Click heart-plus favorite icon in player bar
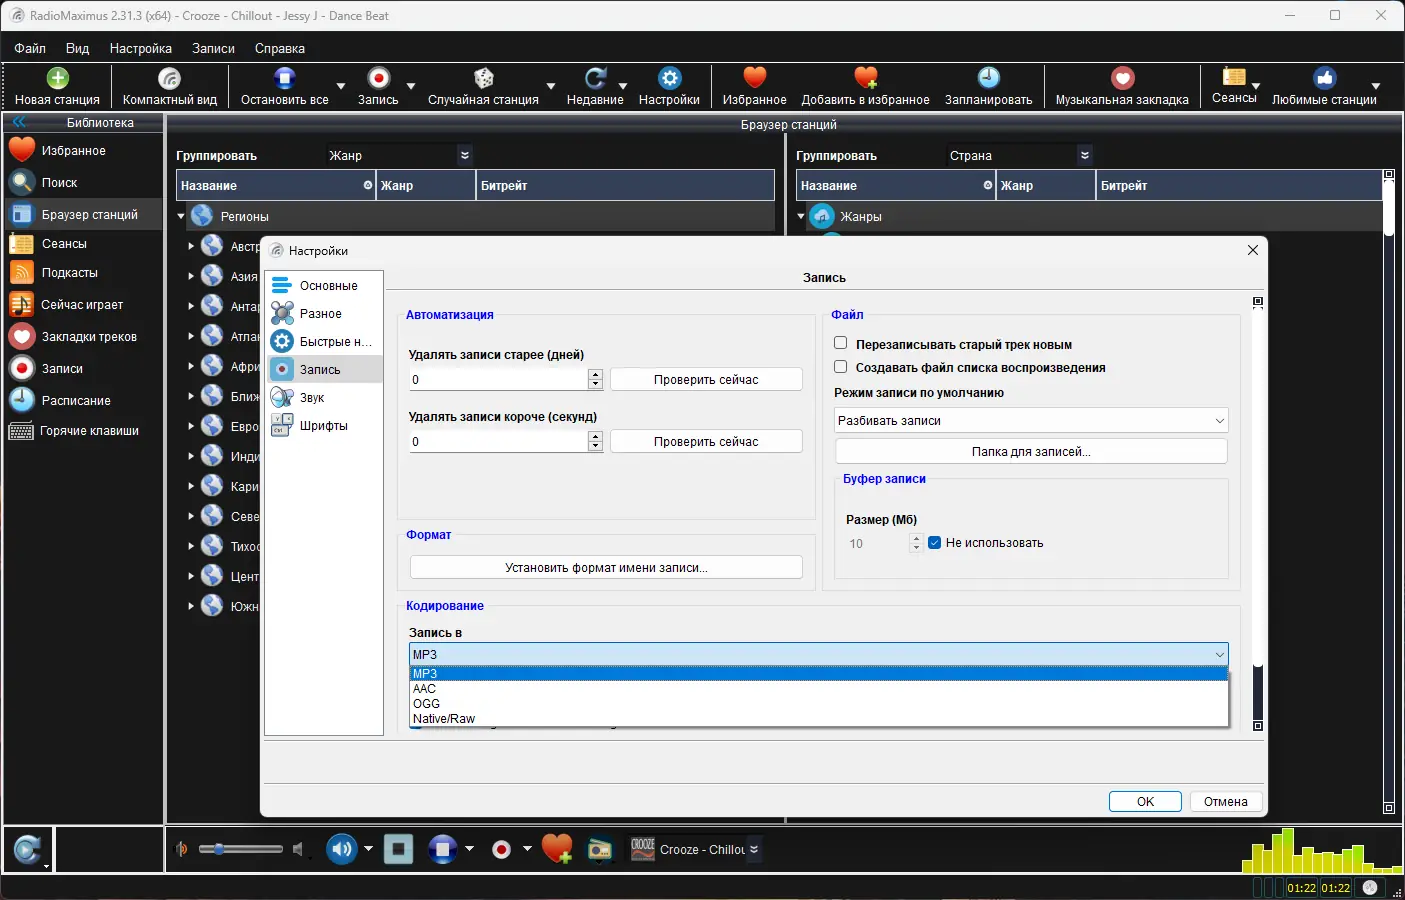 (x=557, y=849)
